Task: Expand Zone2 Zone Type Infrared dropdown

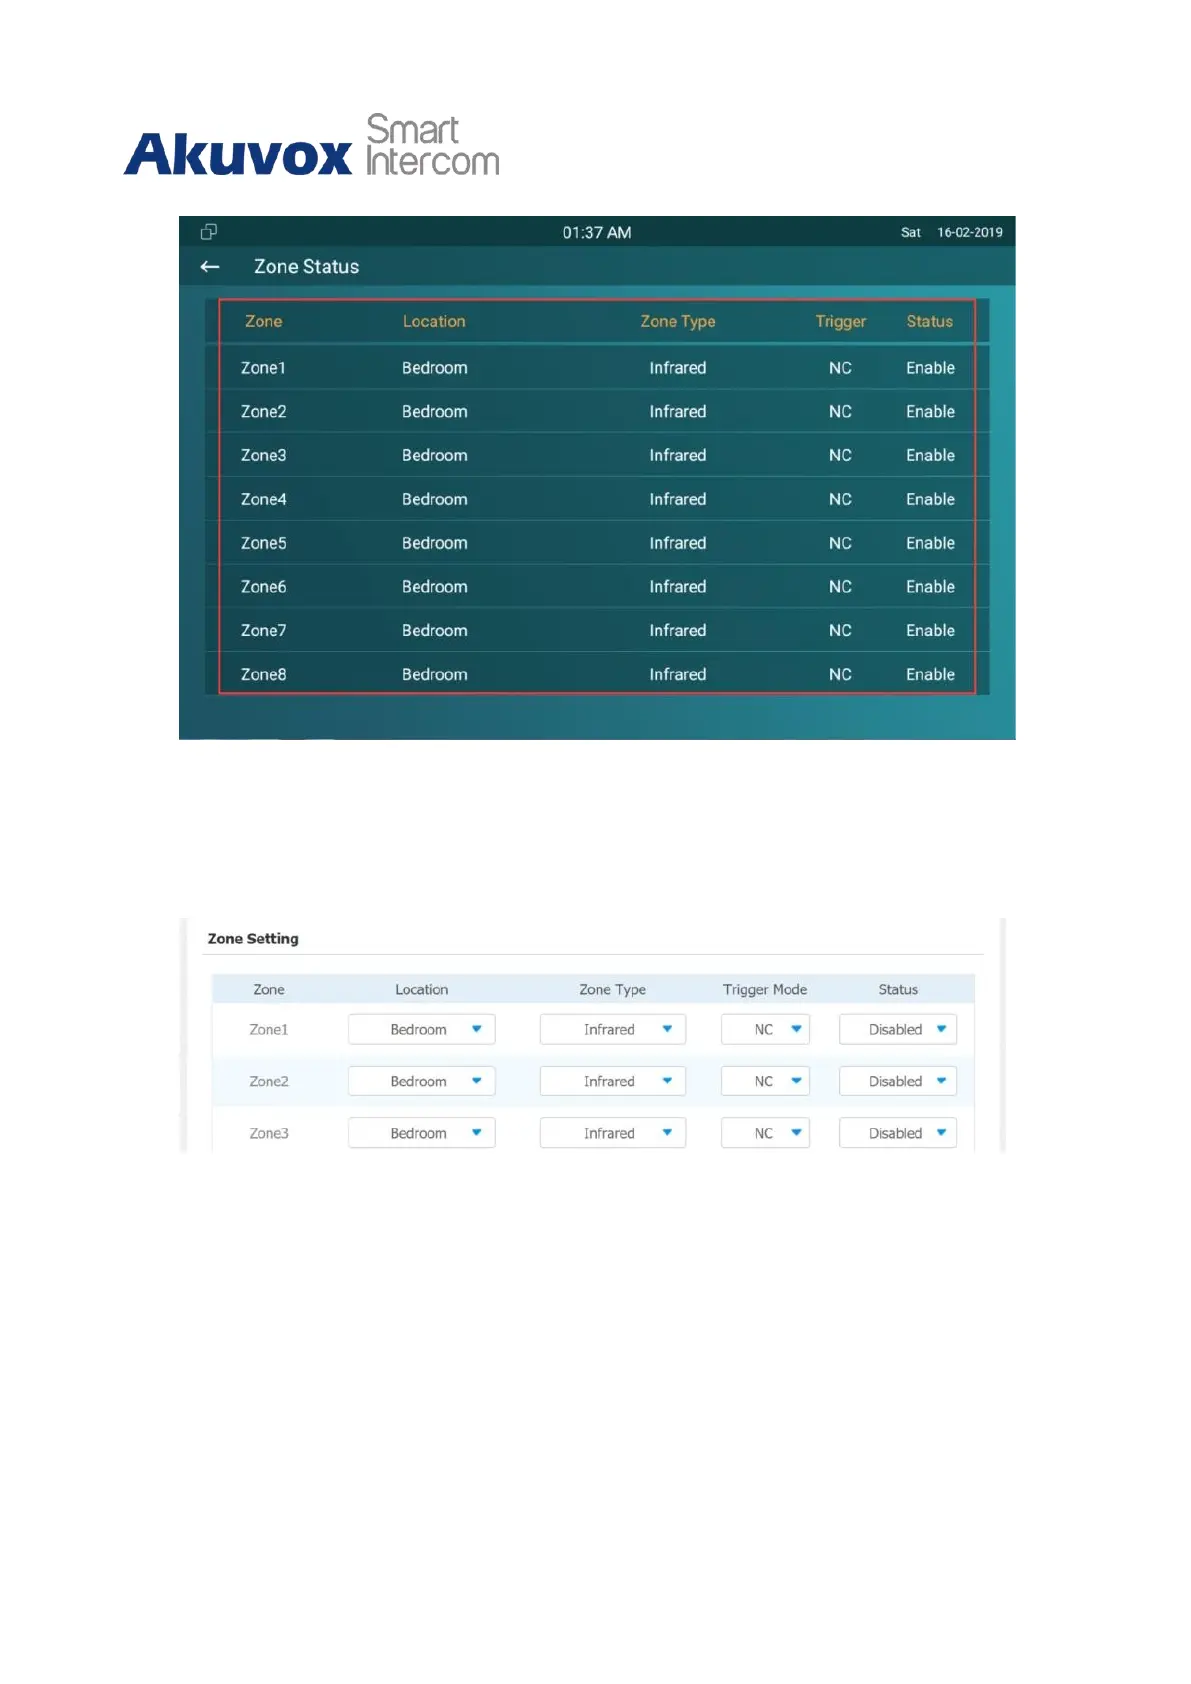Action: click(x=612, y=1081)
